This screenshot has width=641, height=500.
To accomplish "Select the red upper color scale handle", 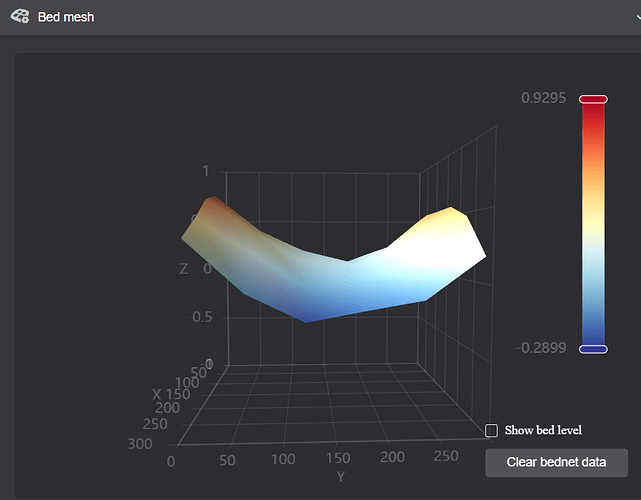I will tap(593, 99).
